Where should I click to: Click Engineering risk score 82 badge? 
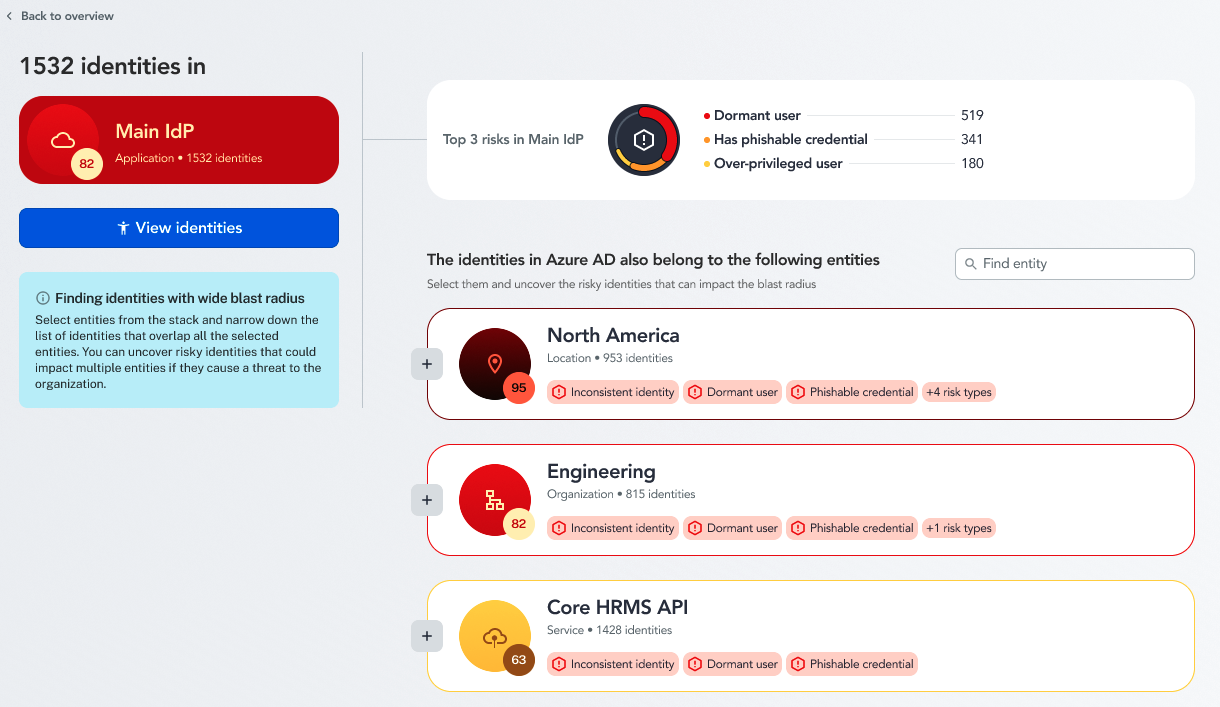point(519,524)
